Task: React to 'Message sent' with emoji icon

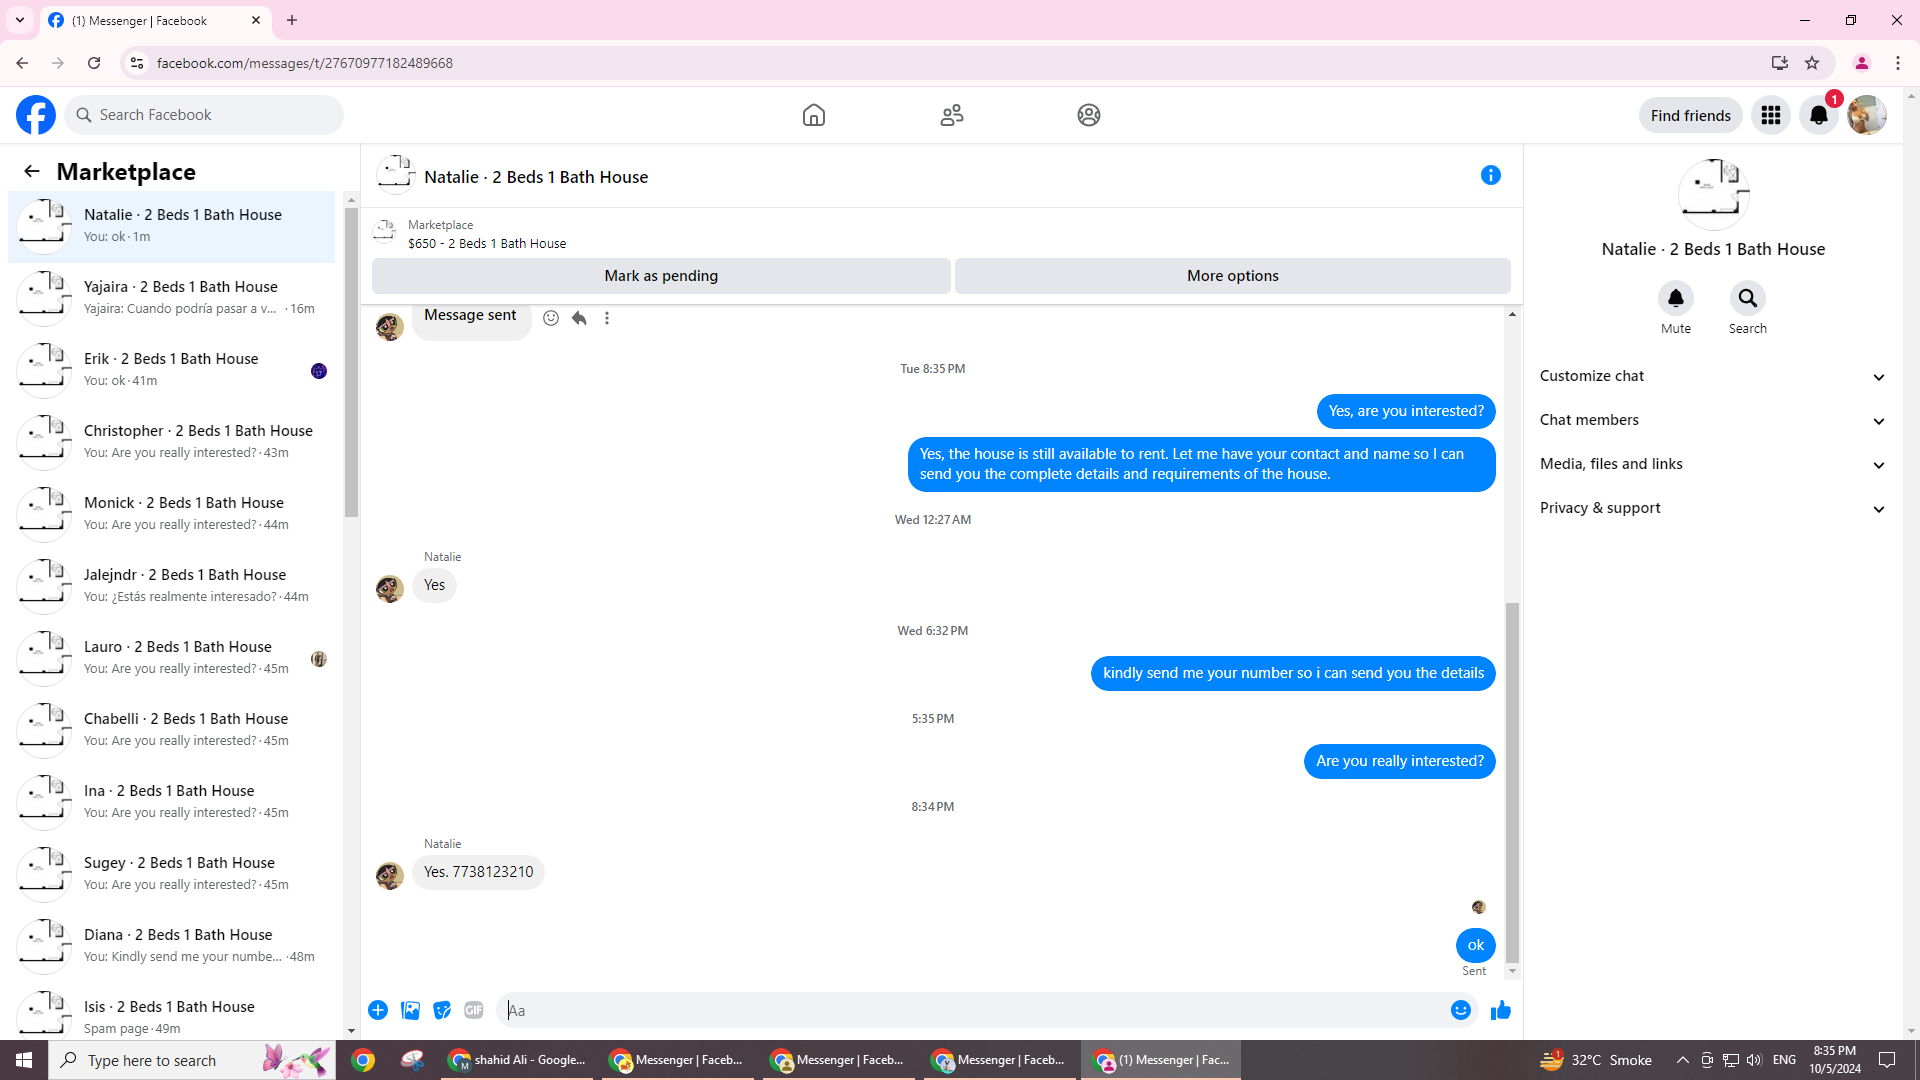Action: click(551, 318)
